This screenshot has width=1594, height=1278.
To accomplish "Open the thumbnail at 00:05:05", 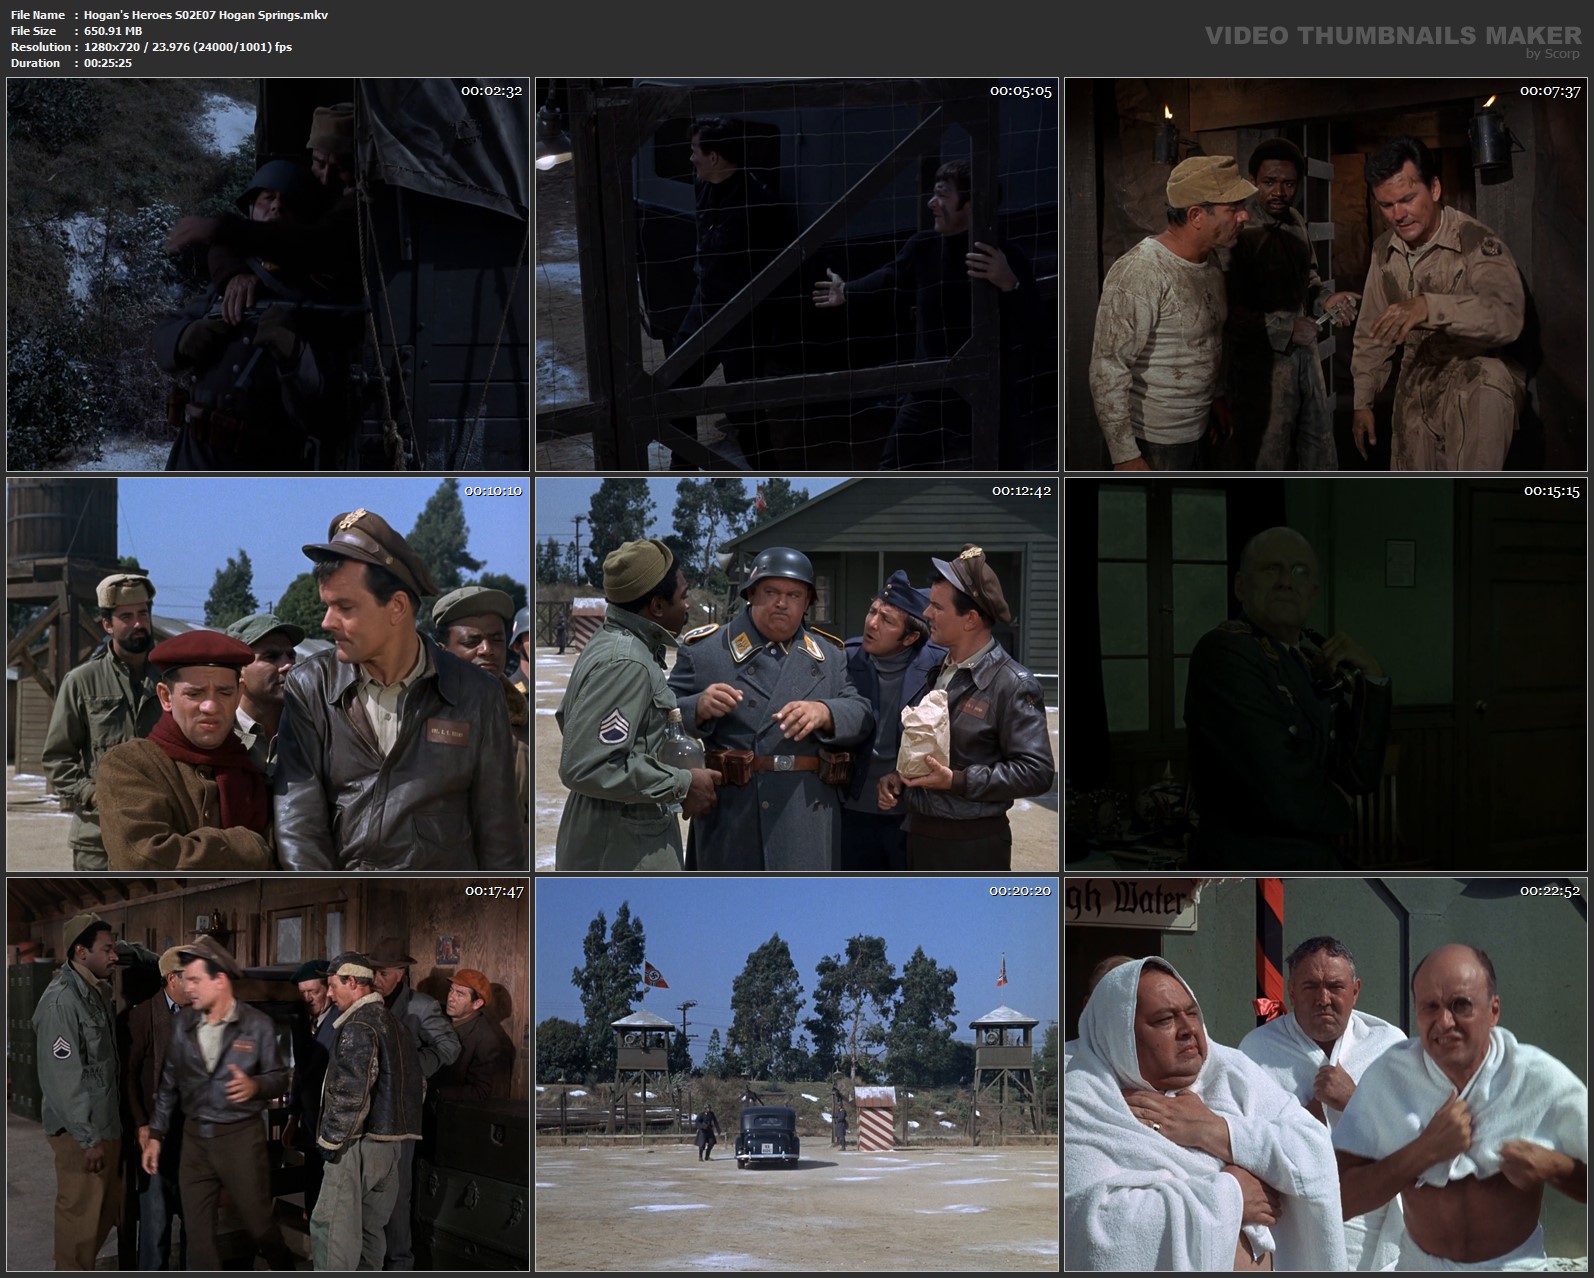I will coord(797,275).
